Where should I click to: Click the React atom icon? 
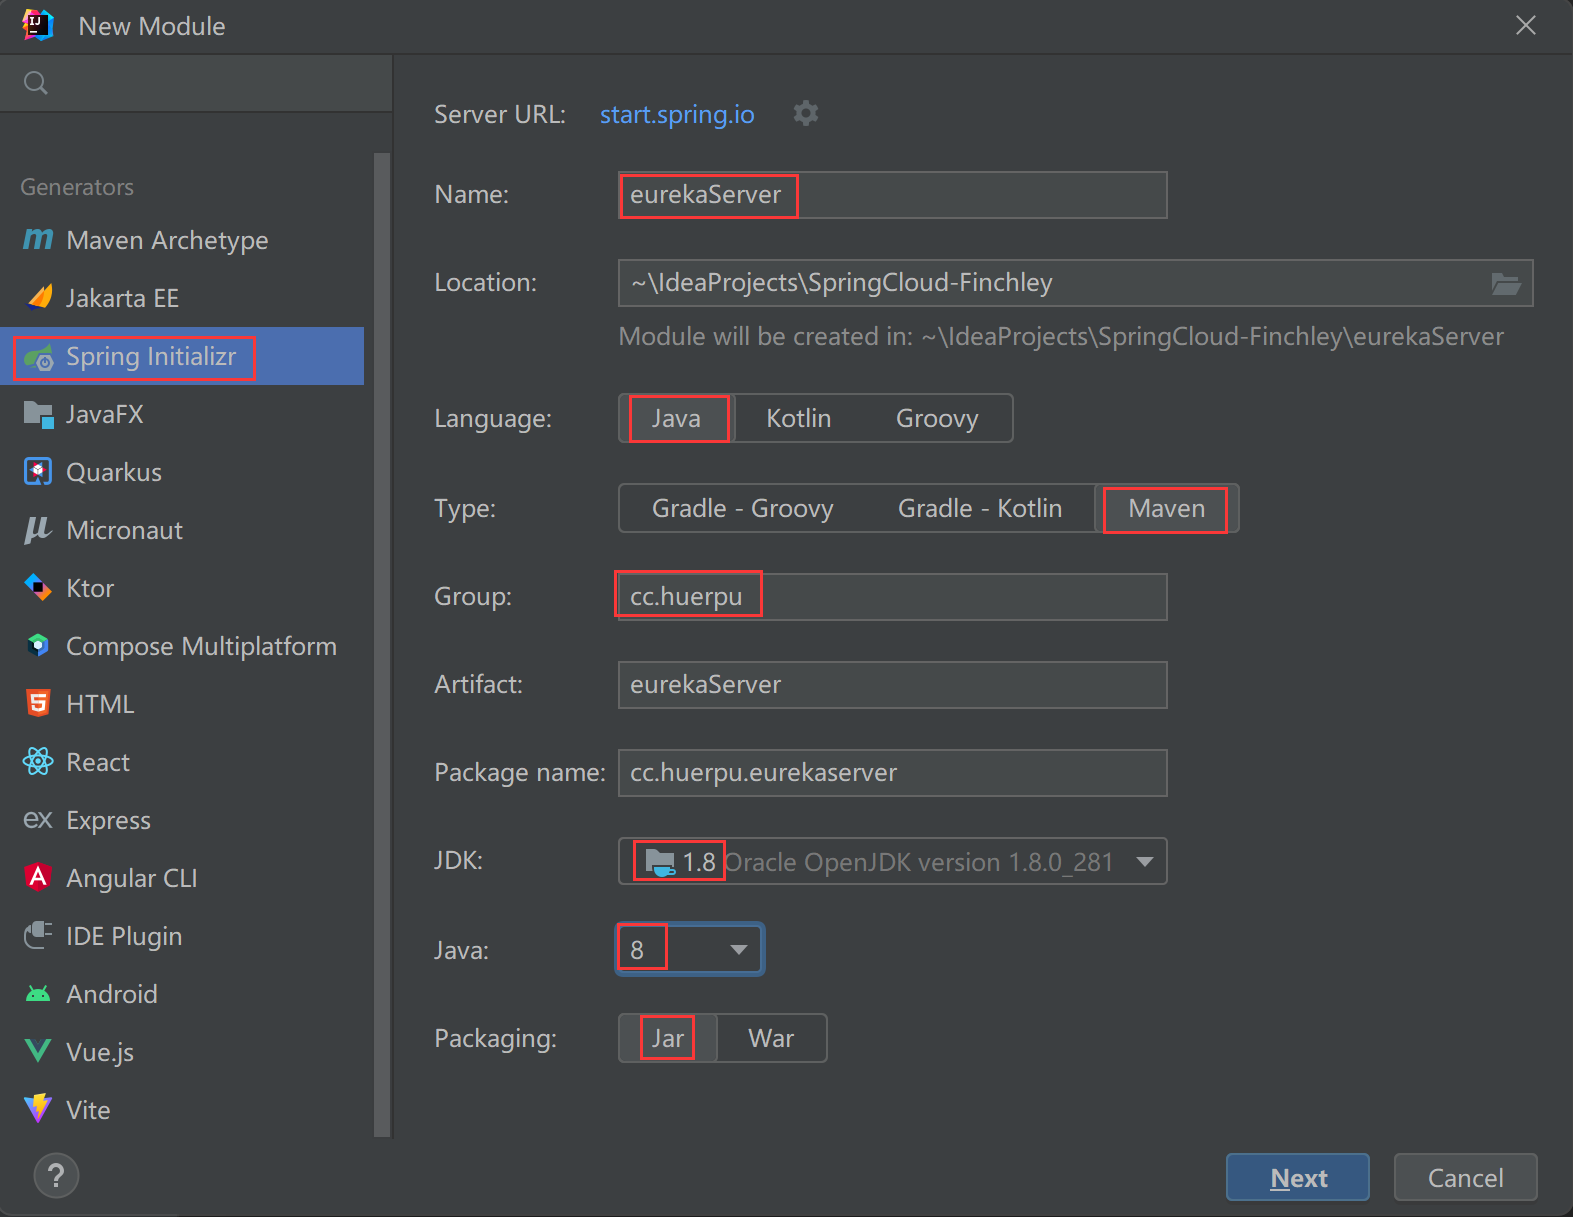click(x=38, y=762)
